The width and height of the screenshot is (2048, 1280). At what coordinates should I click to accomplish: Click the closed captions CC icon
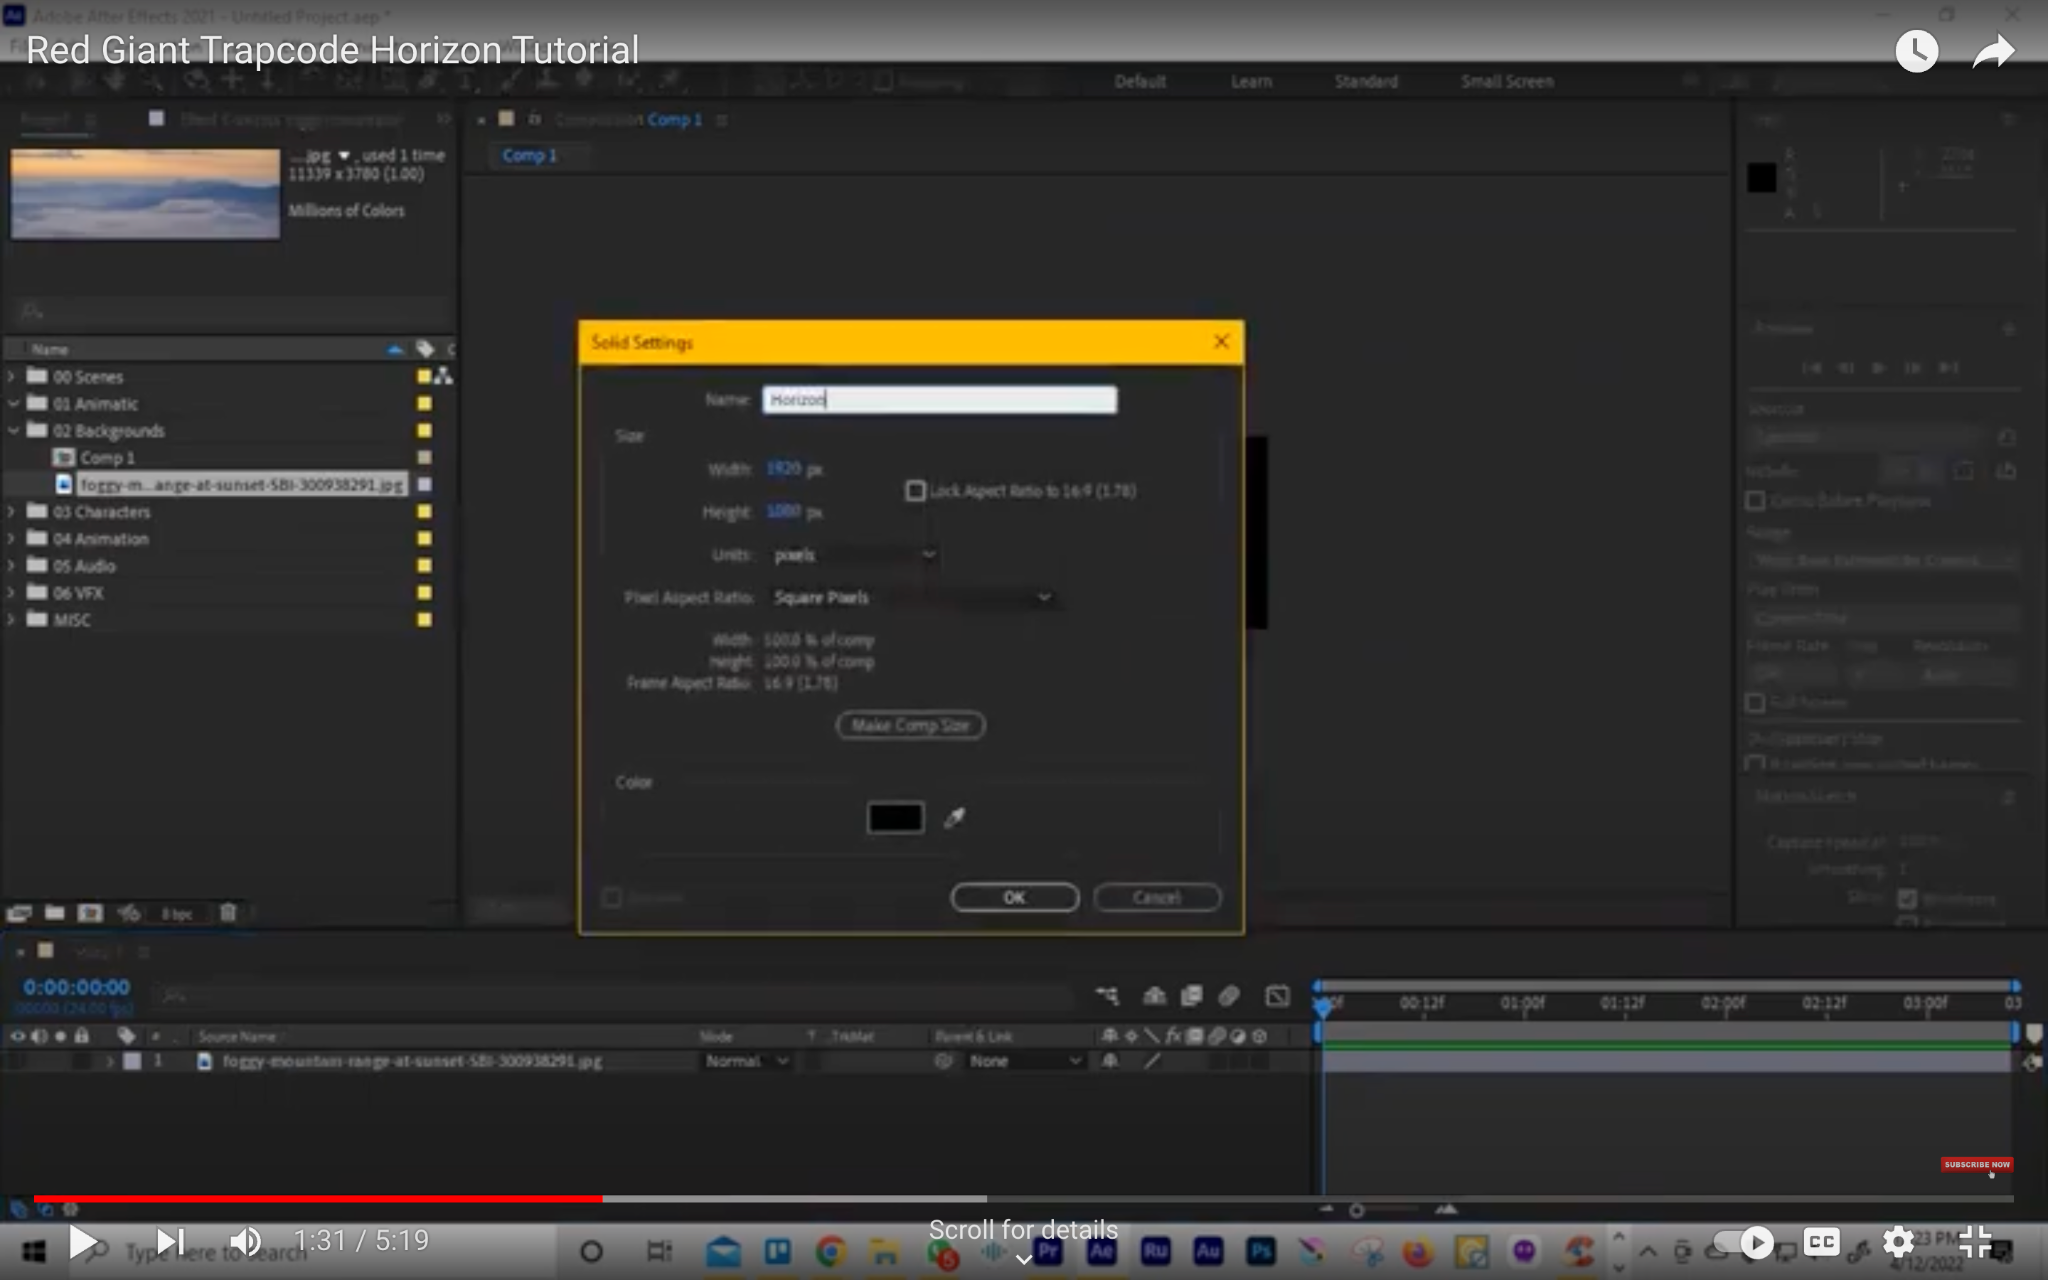[x=1821, y=1242]
